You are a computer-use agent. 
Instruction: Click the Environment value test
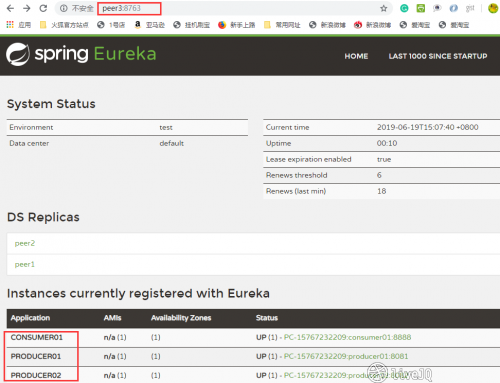pos(166,127)
